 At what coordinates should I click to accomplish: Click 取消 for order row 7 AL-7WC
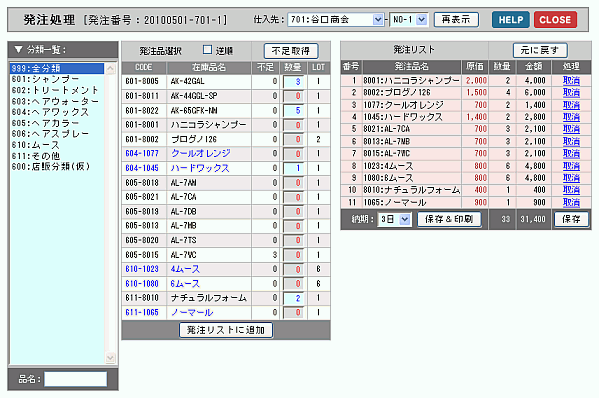coord(571,154)
